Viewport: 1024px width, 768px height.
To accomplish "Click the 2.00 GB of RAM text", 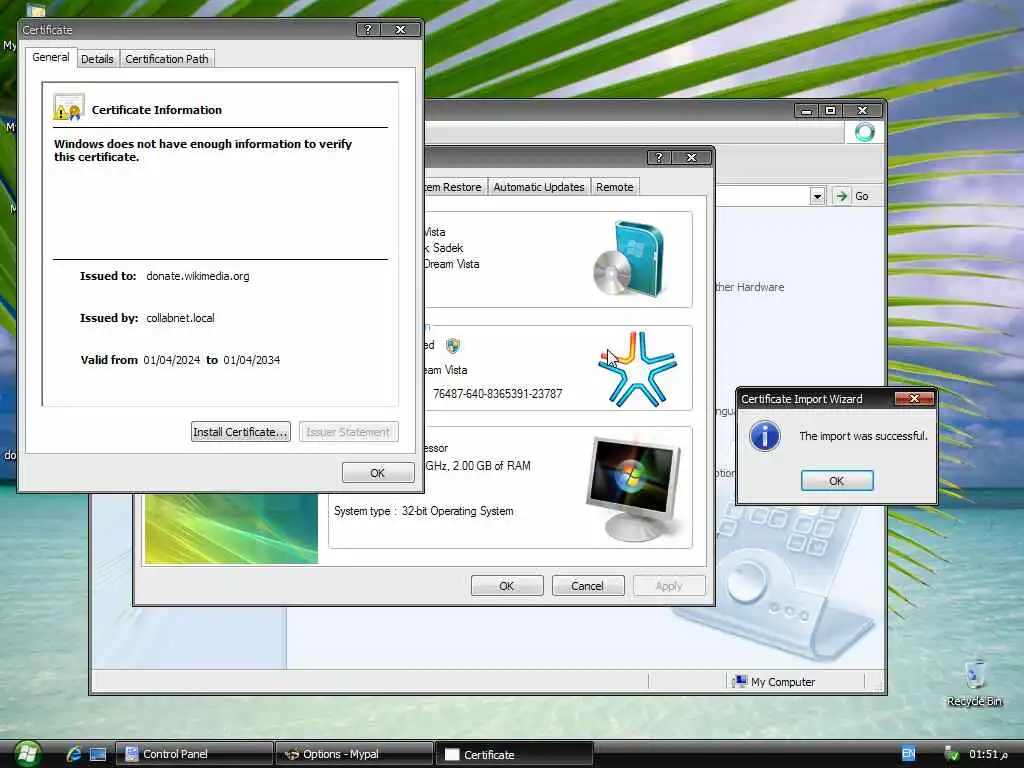I will coord(492,466).
